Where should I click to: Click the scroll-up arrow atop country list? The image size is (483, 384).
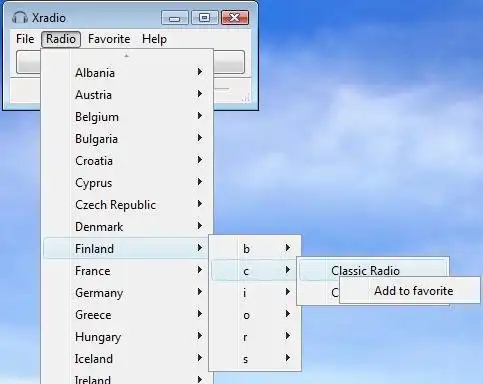pyautogui.click(x=126, y=56)
